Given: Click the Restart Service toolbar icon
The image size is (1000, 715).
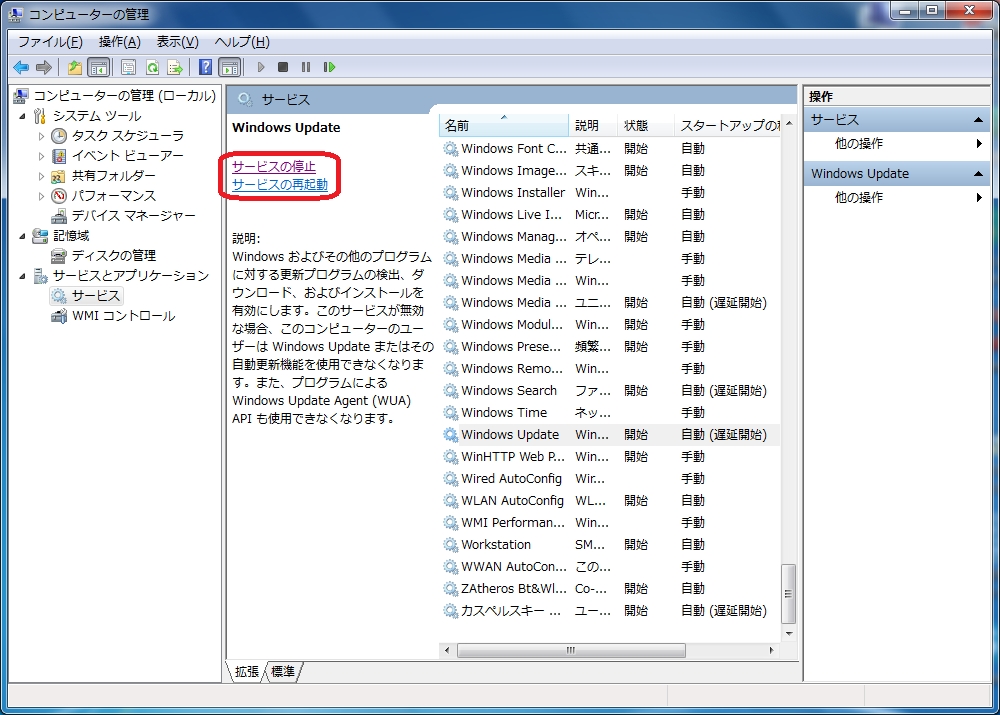Looking at the screenshot, I should (329, 67).
